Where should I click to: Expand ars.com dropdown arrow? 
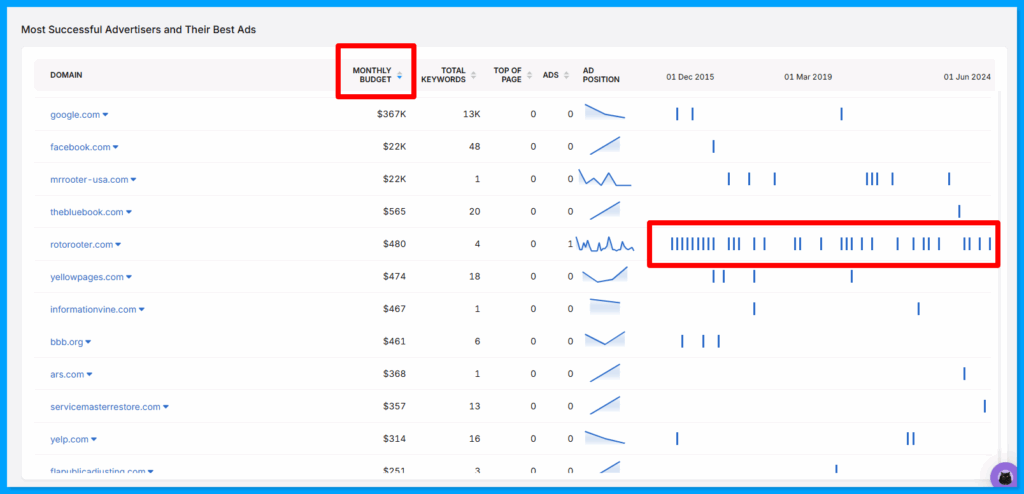(x=89, y=374)
